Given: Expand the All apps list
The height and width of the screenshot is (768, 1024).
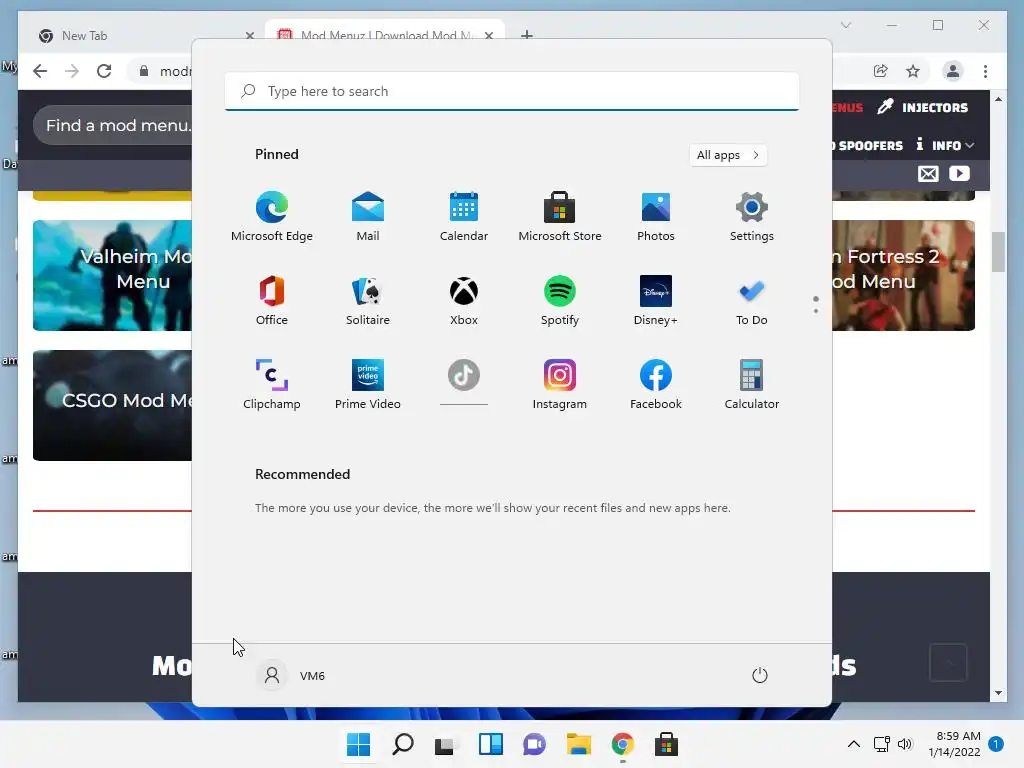Looking at the screenshot, I should [728, 155].
